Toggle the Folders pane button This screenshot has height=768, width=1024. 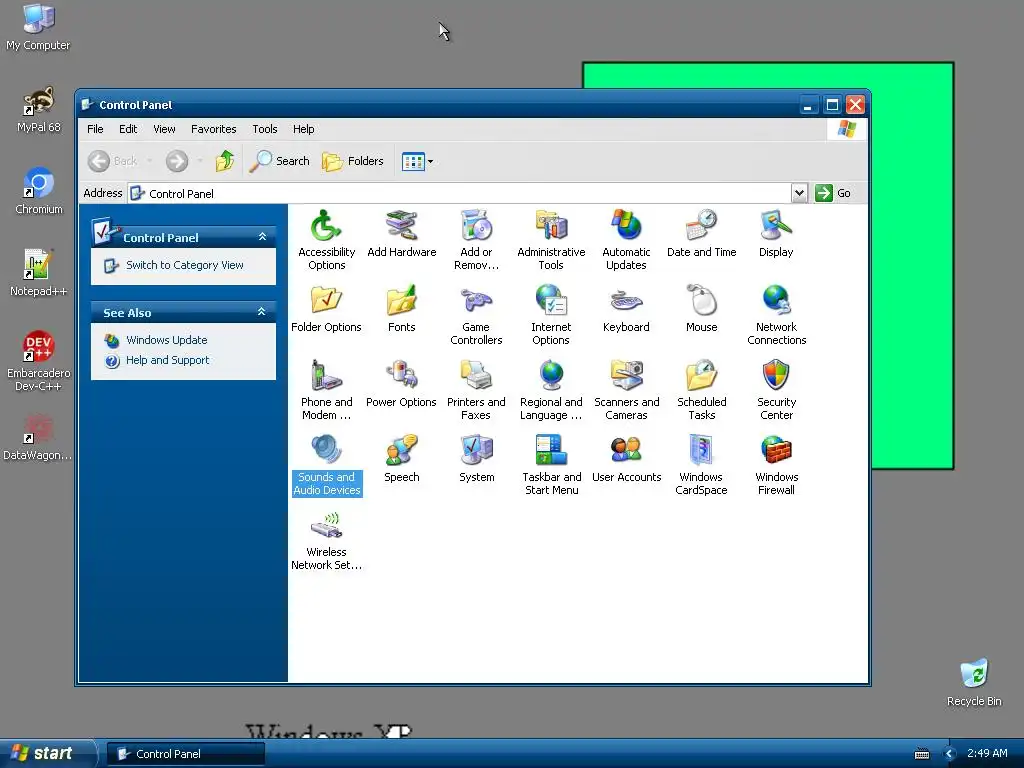tap(353, 161)
